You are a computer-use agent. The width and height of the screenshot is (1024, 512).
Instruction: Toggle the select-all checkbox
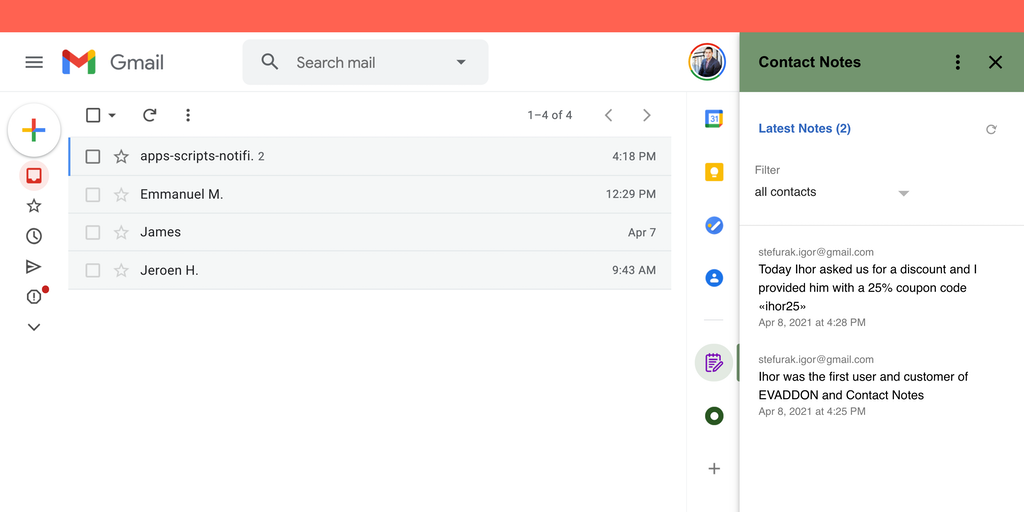[x=93, y=116]
